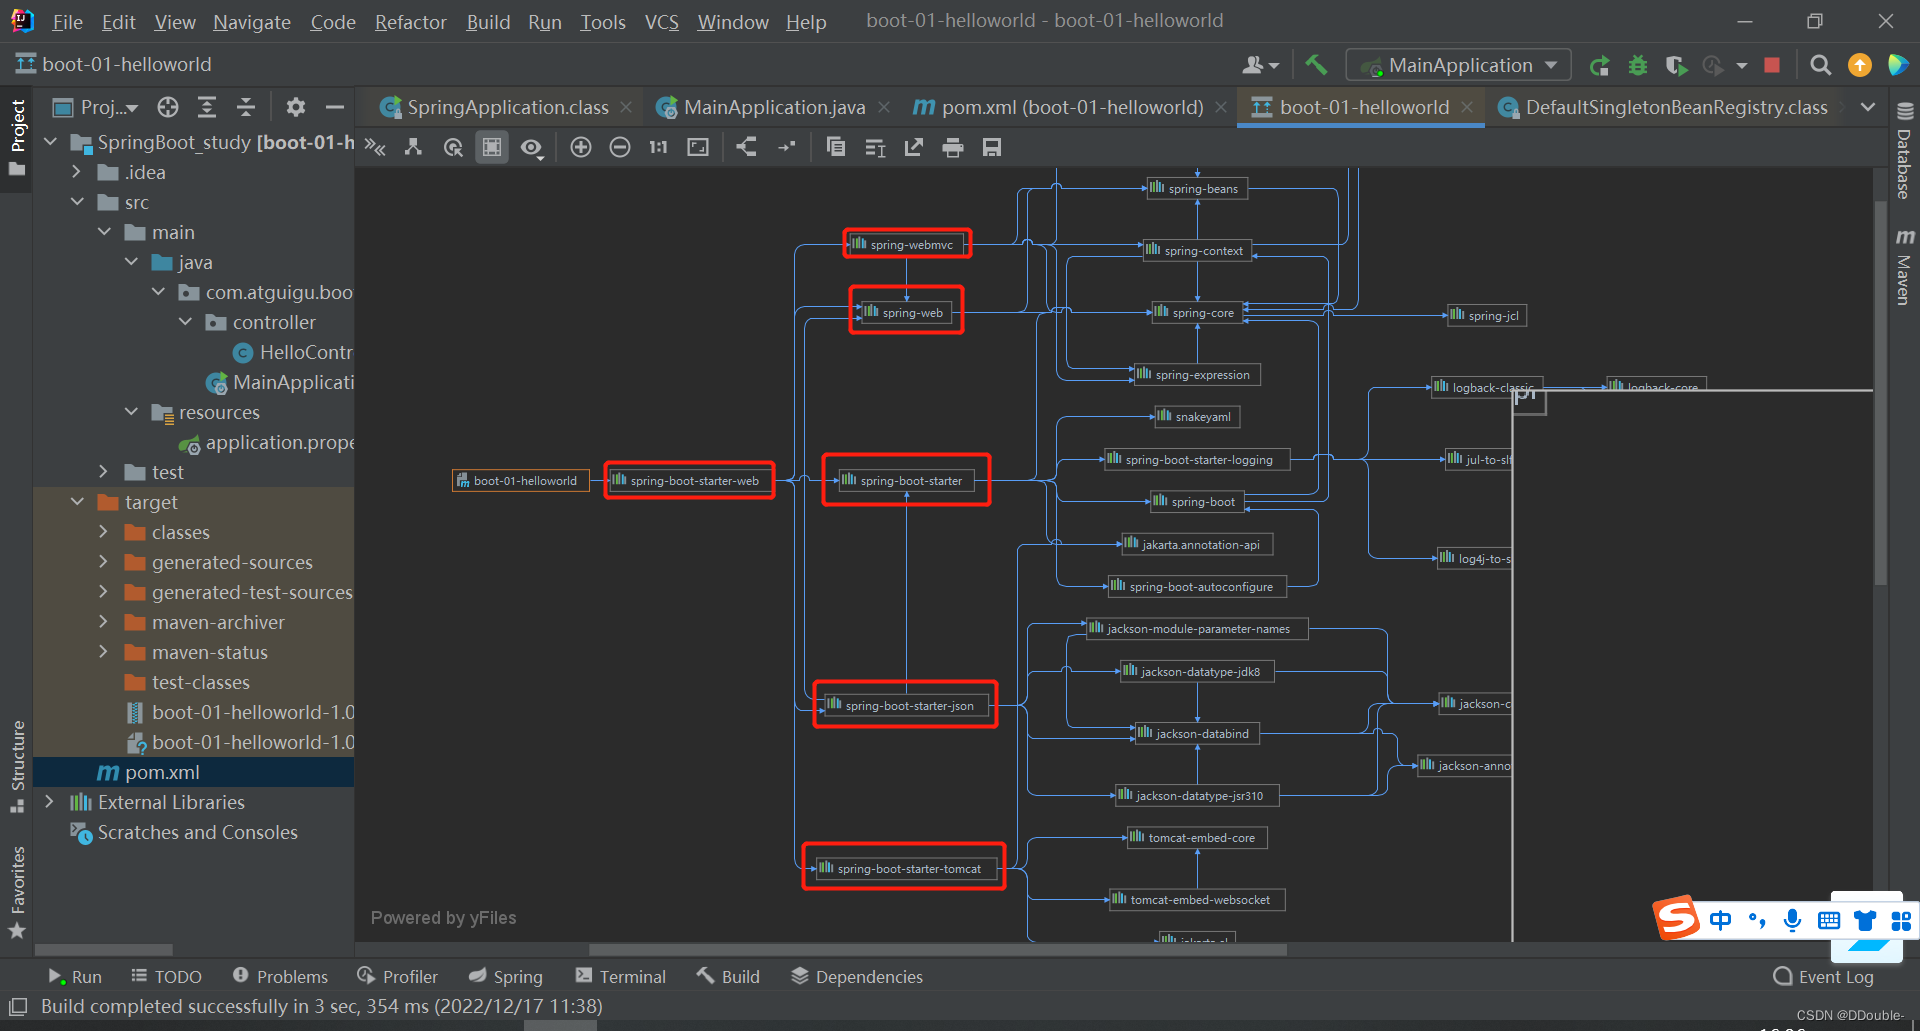Expand all in Project panel toolbar

click(x=207, y=107)
